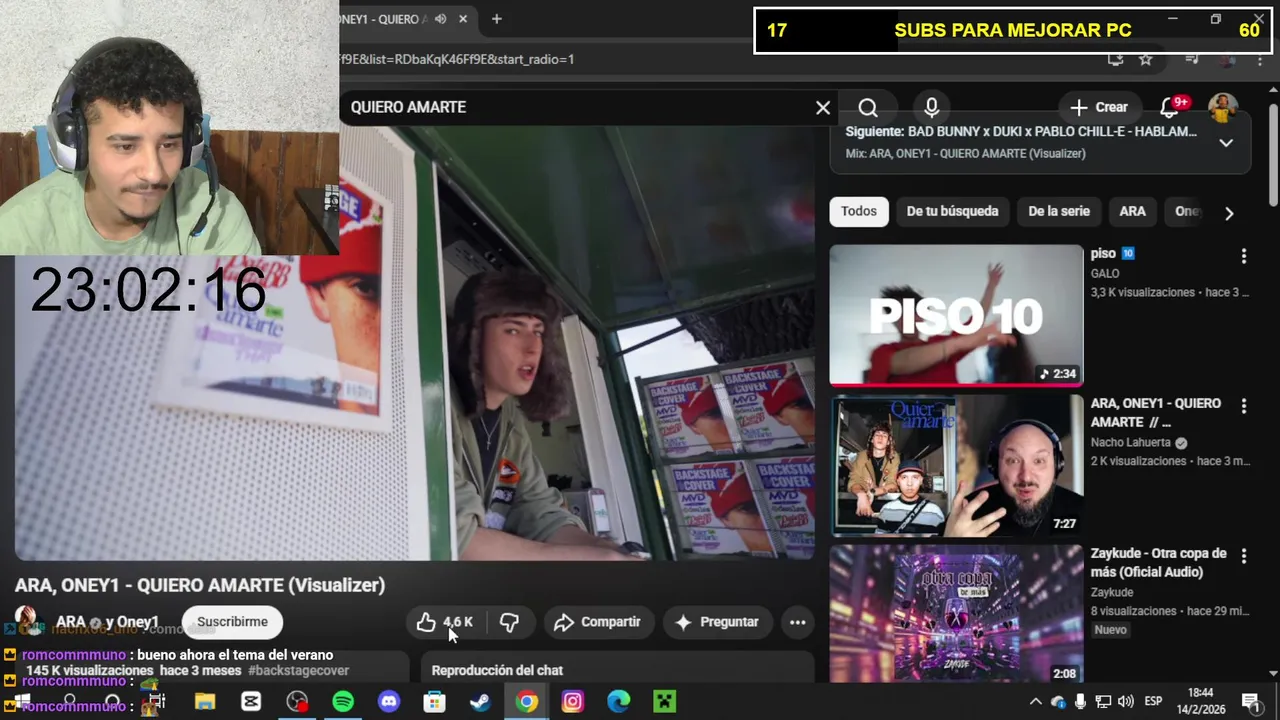The height and width of the screenshot is (720, 1280).
Task: Click the Preguntar button
Action: 717,622
